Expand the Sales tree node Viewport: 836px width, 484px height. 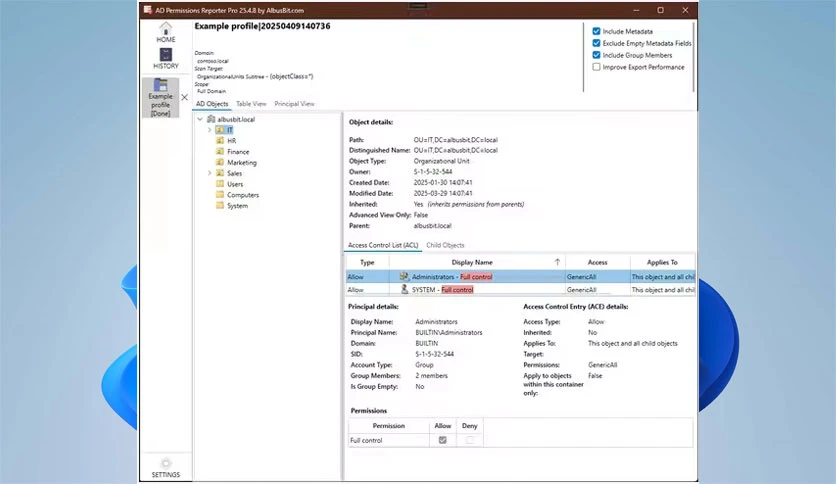[210, 173]
